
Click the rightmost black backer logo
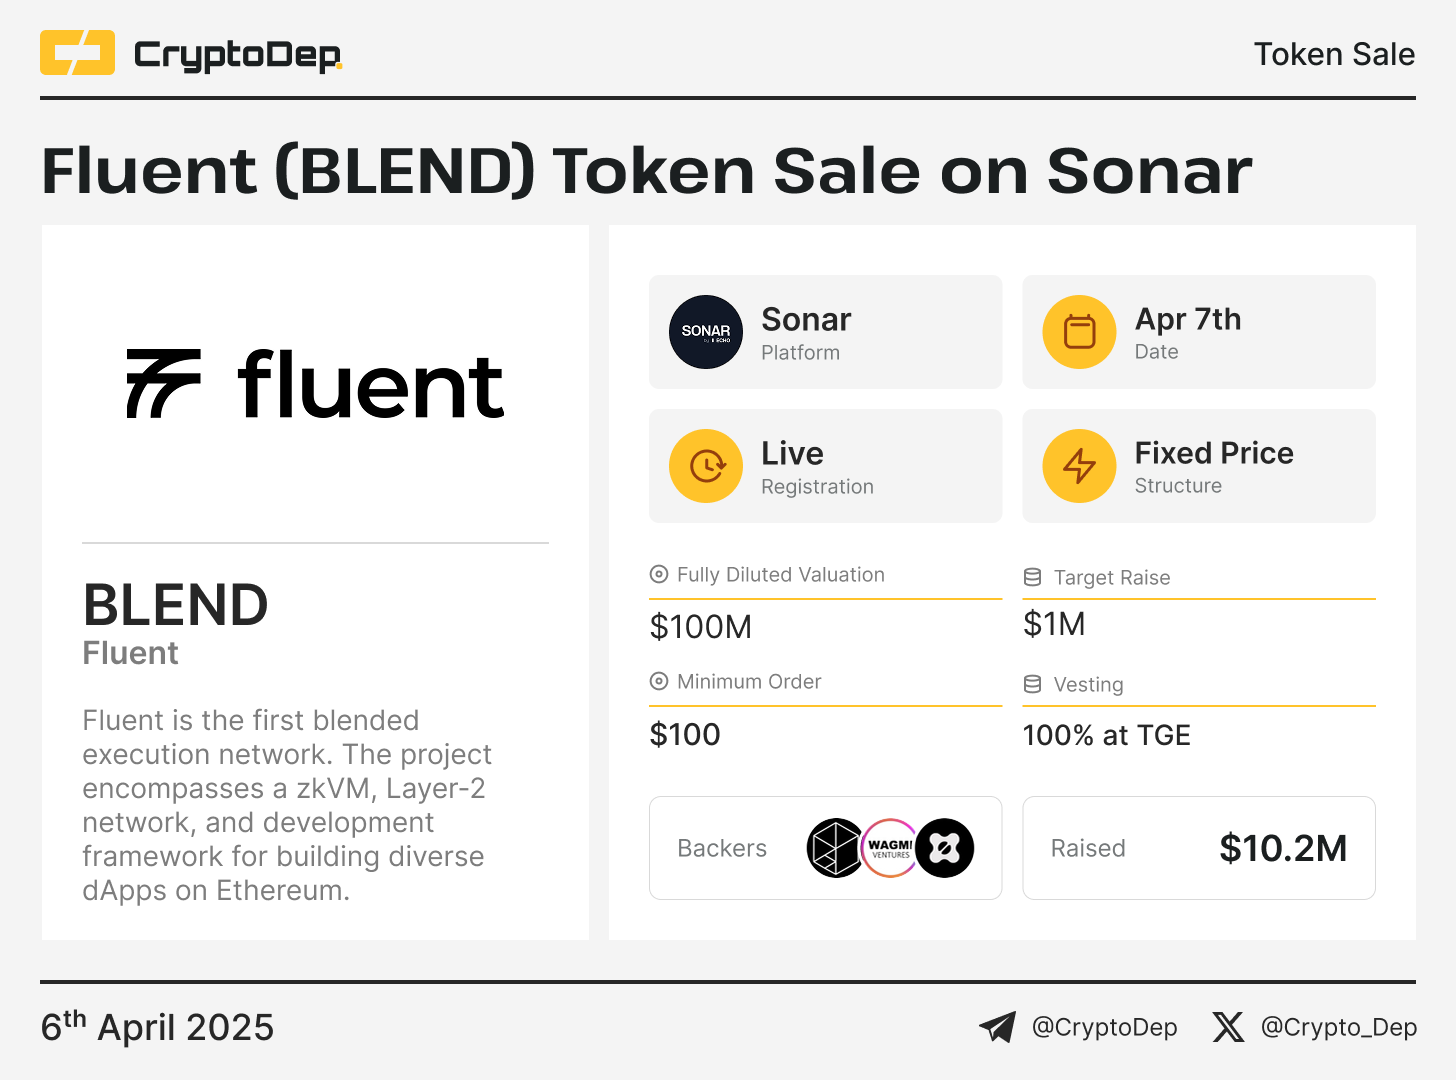pyautogui.click(x=945, y=848)
